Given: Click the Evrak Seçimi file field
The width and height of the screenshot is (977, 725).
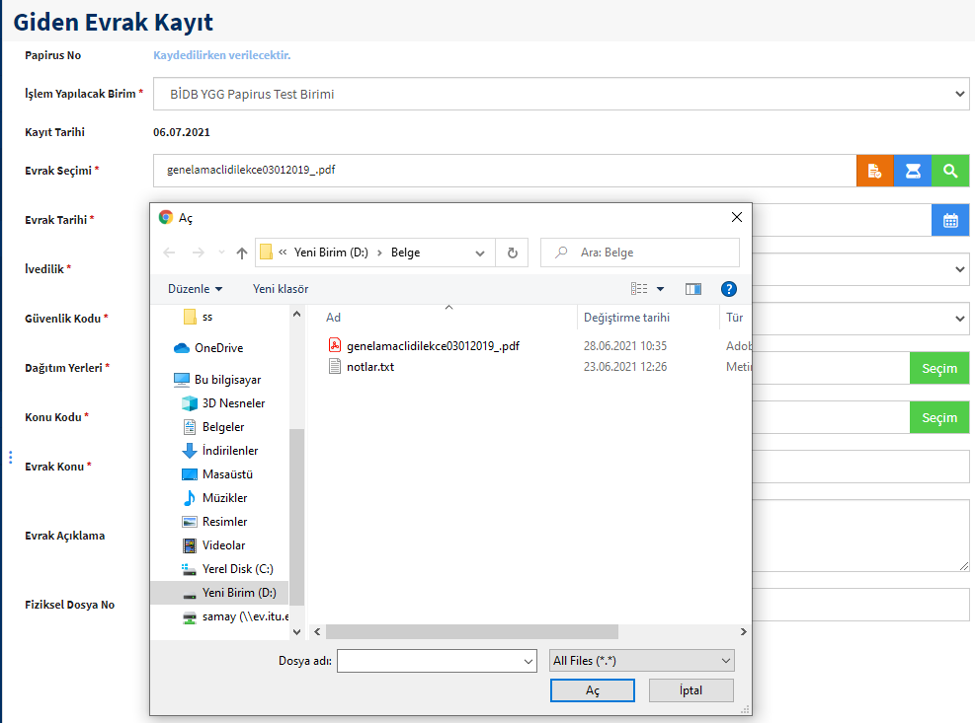Looking at the screenshot, I should click(x=505, y=171).
